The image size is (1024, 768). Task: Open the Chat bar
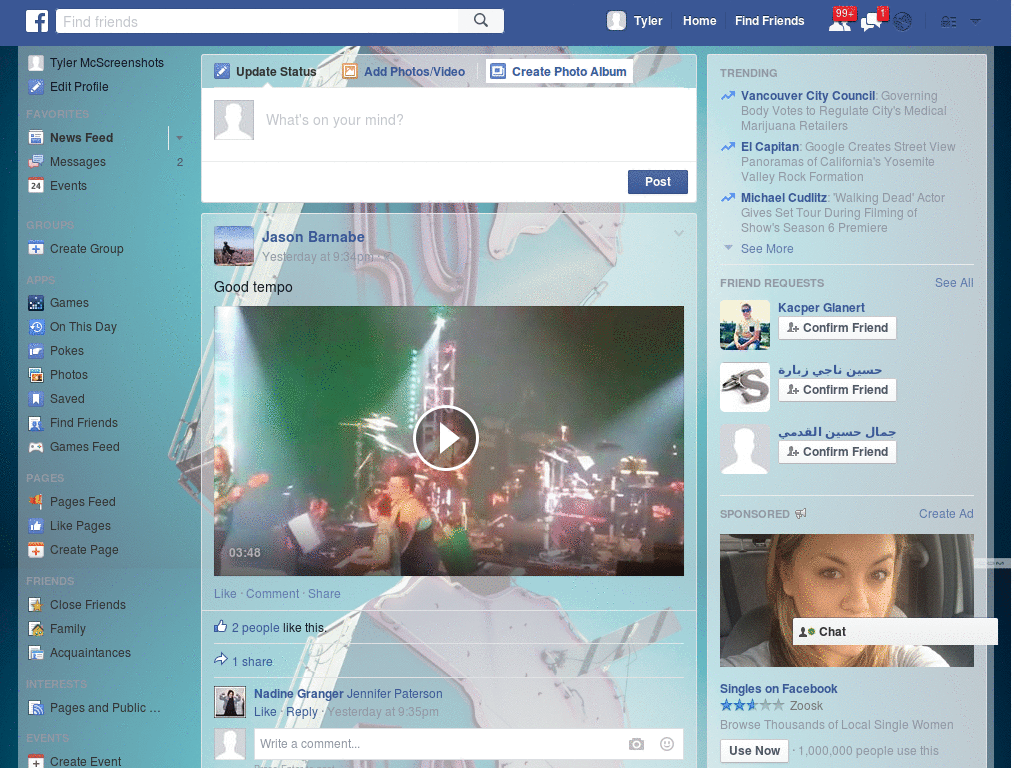click(895, 632)
